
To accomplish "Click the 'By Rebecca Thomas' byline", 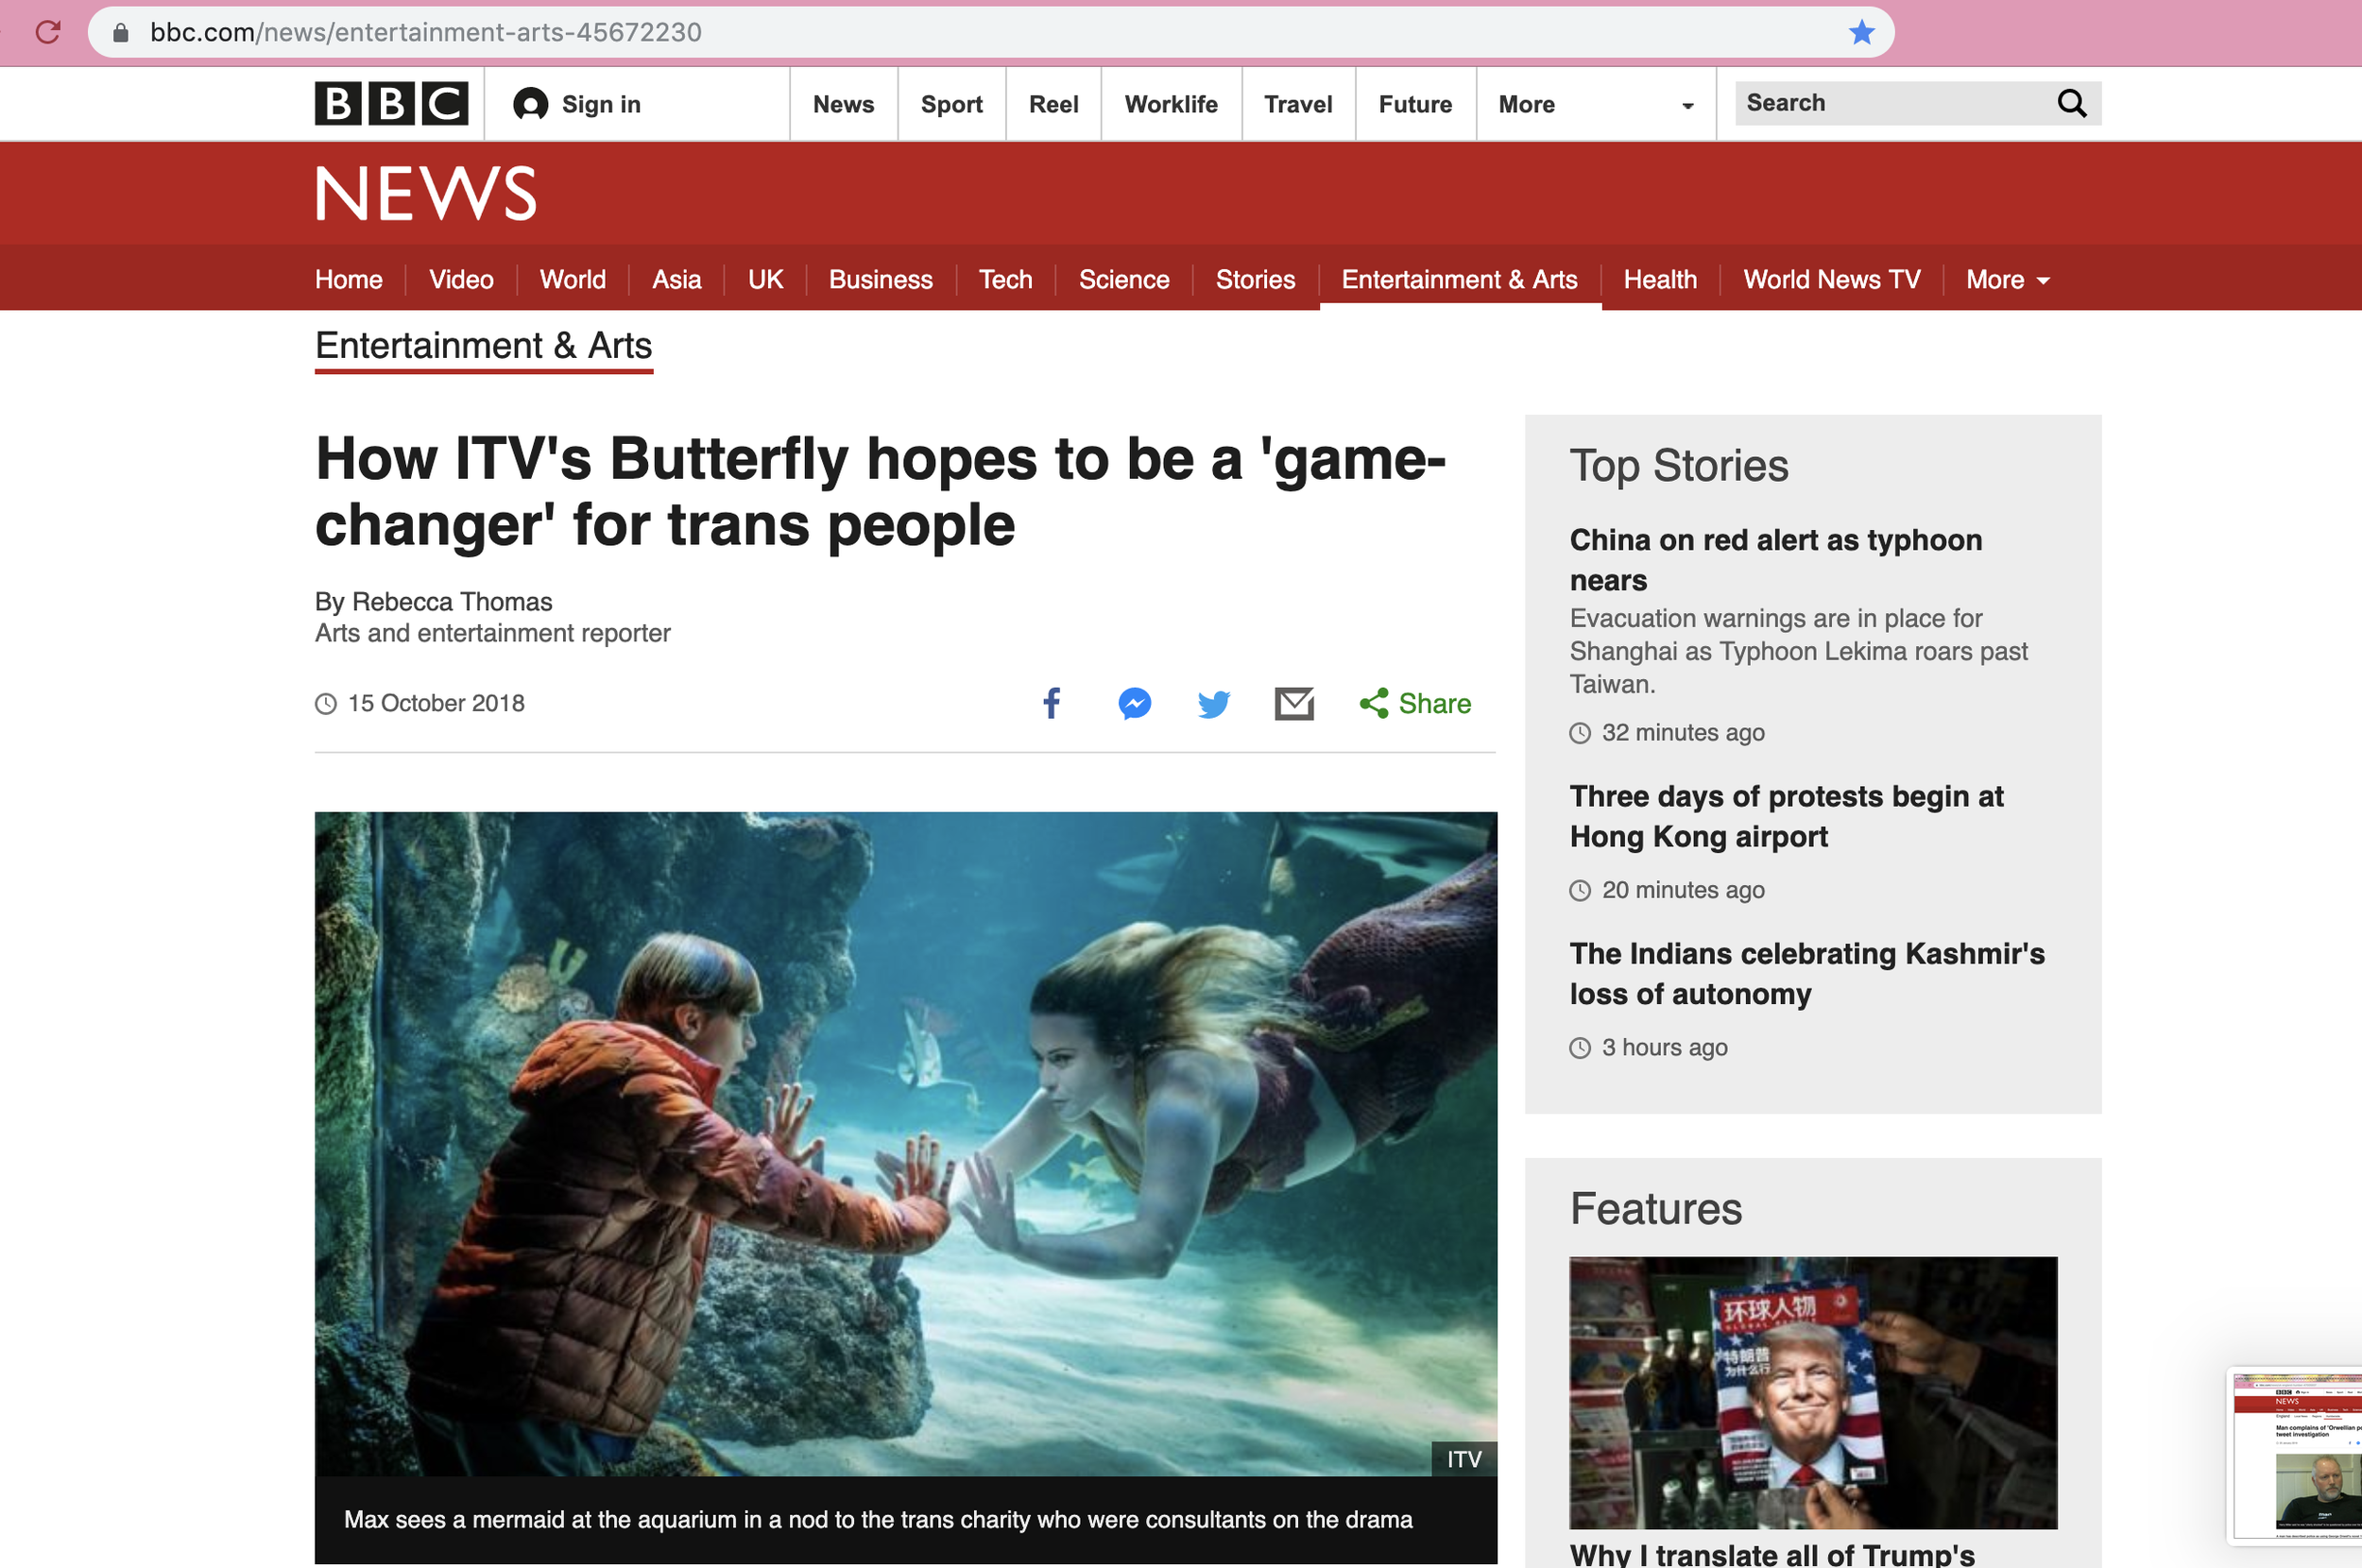I will click(x=433, y=601).
